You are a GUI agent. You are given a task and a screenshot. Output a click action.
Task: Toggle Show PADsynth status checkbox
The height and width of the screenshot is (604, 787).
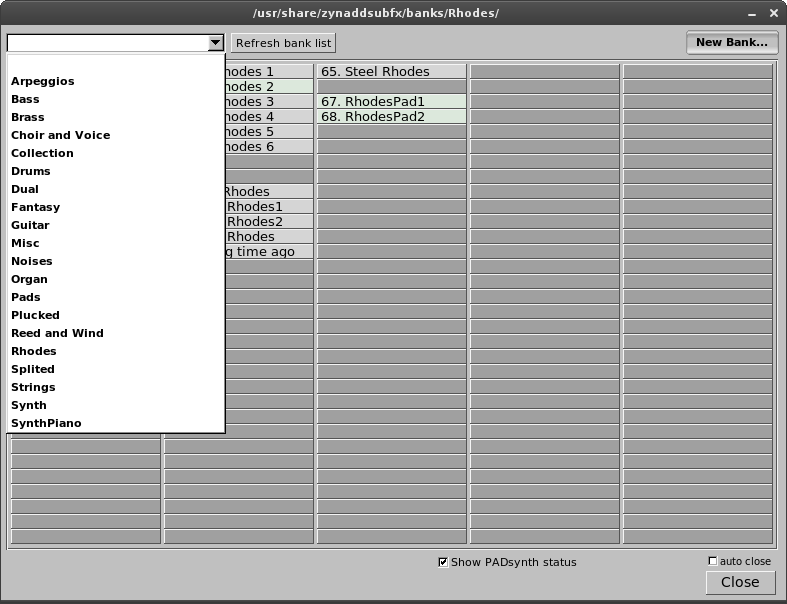[443, 562]
